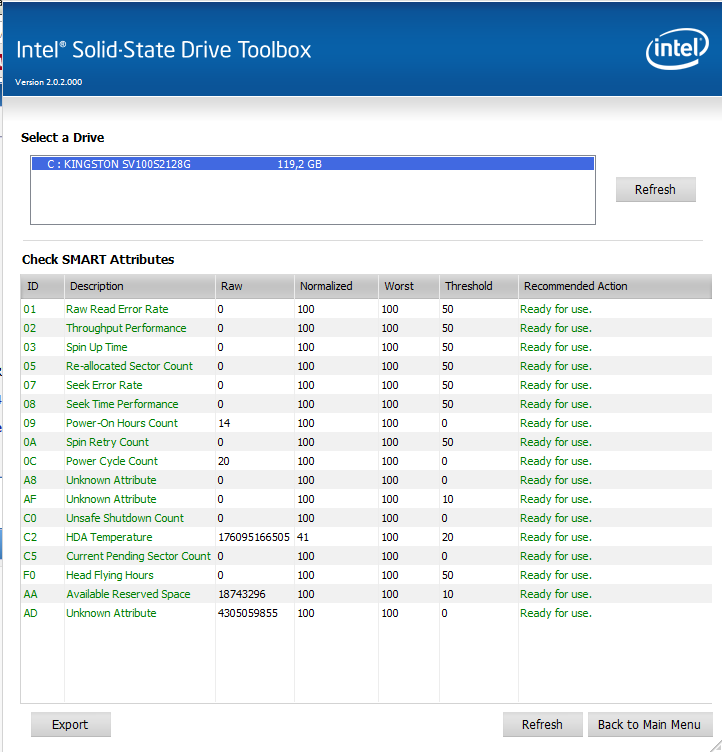Sort by Description column header
Screen dimensions: 722x752
[x=140, y=286]
